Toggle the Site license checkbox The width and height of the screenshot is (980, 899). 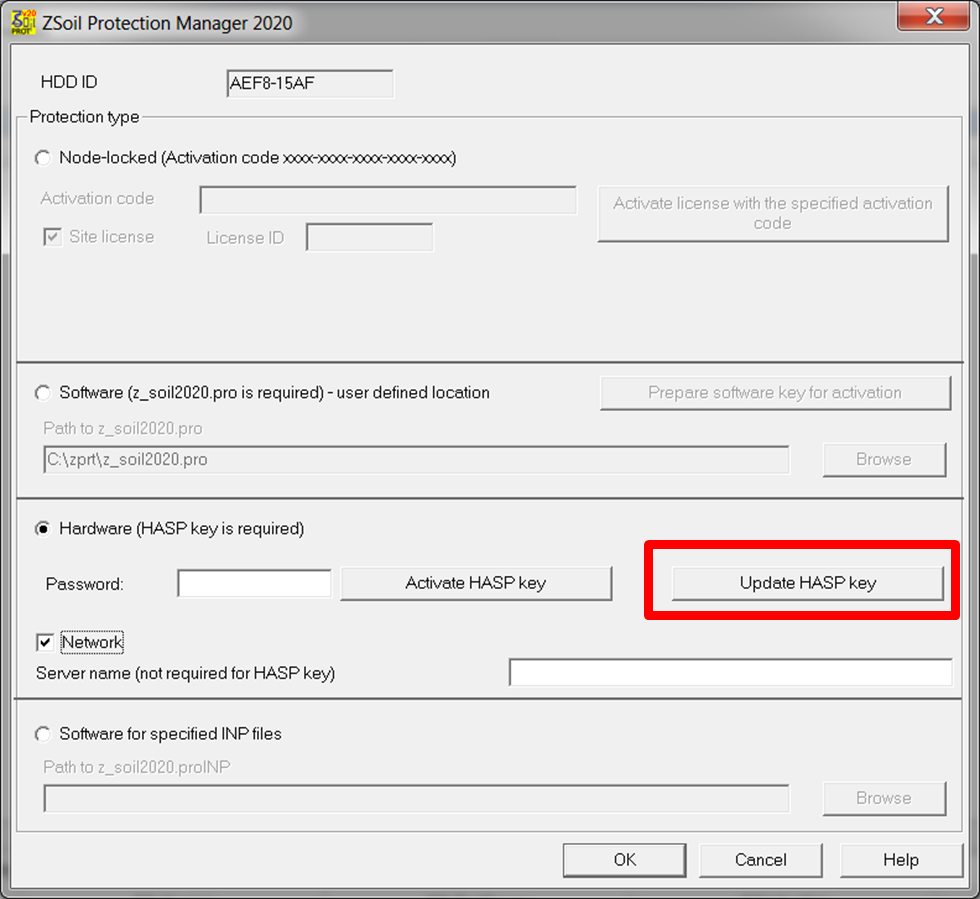pos(51,237)
